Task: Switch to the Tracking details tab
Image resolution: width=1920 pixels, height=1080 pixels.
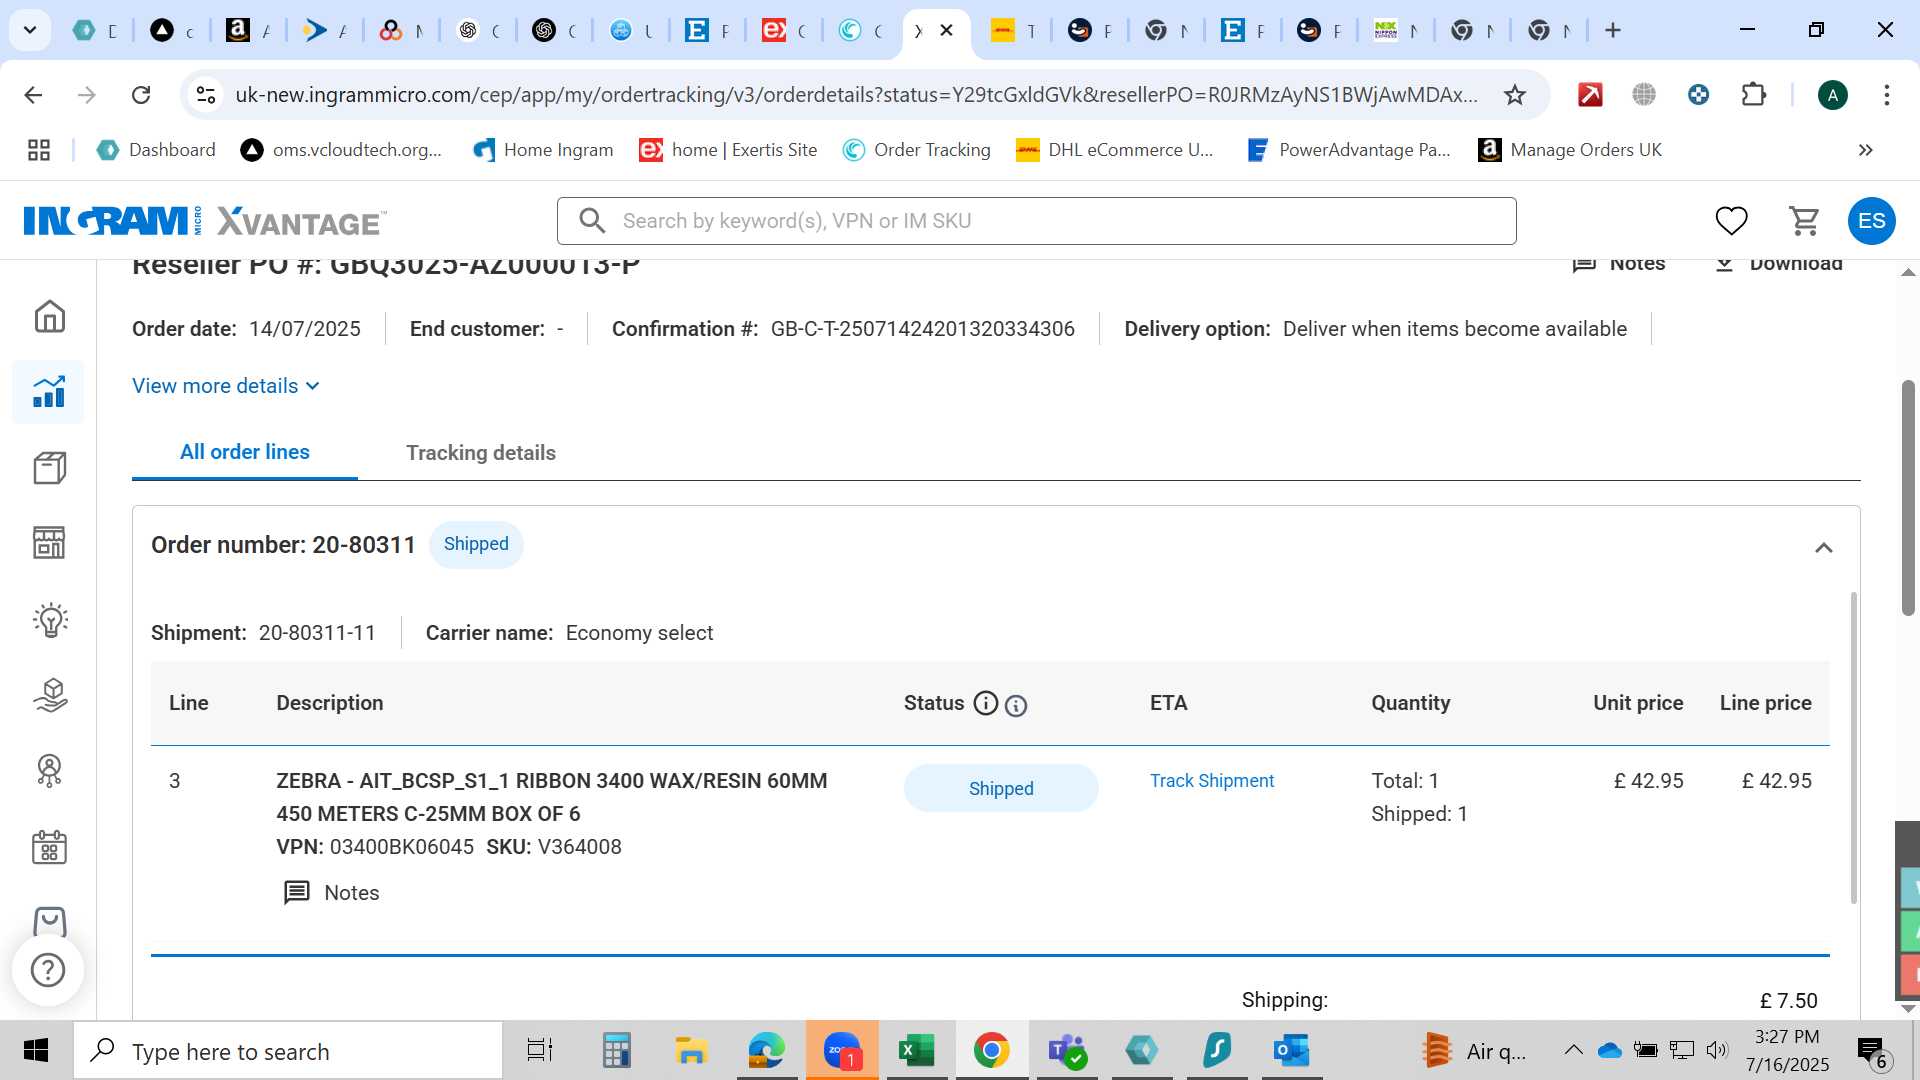Action: coord(481,453)
